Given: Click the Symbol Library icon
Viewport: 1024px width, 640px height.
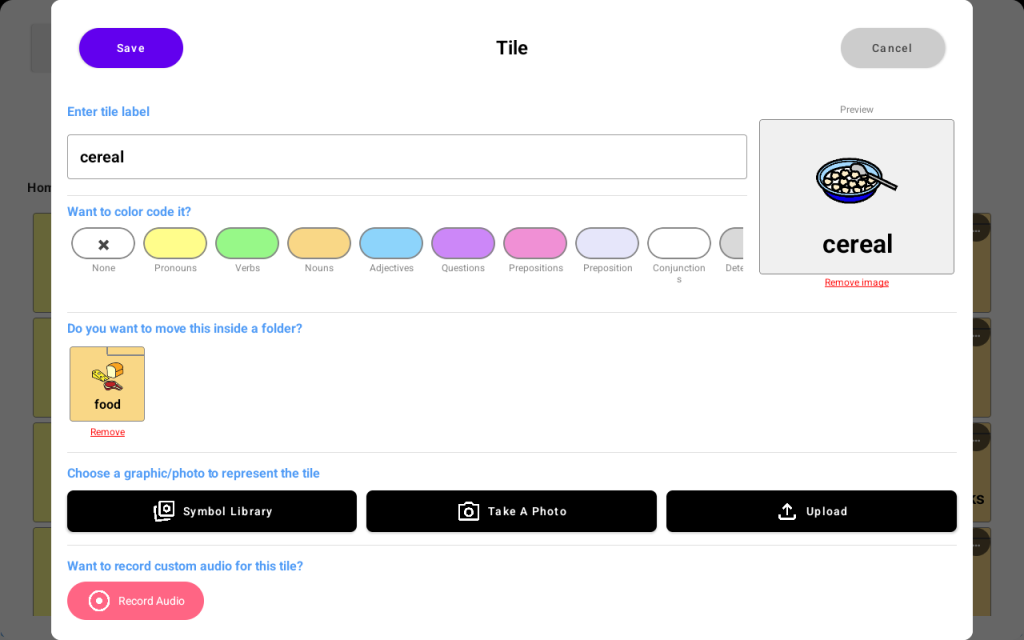Looking at the screenshot, I should tap(164, 511).
